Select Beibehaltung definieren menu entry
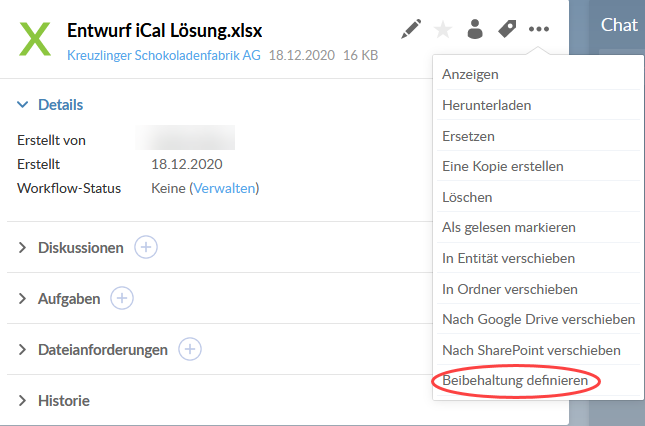Viewport: 645px width, 426px height. click(x=538, y=380)
